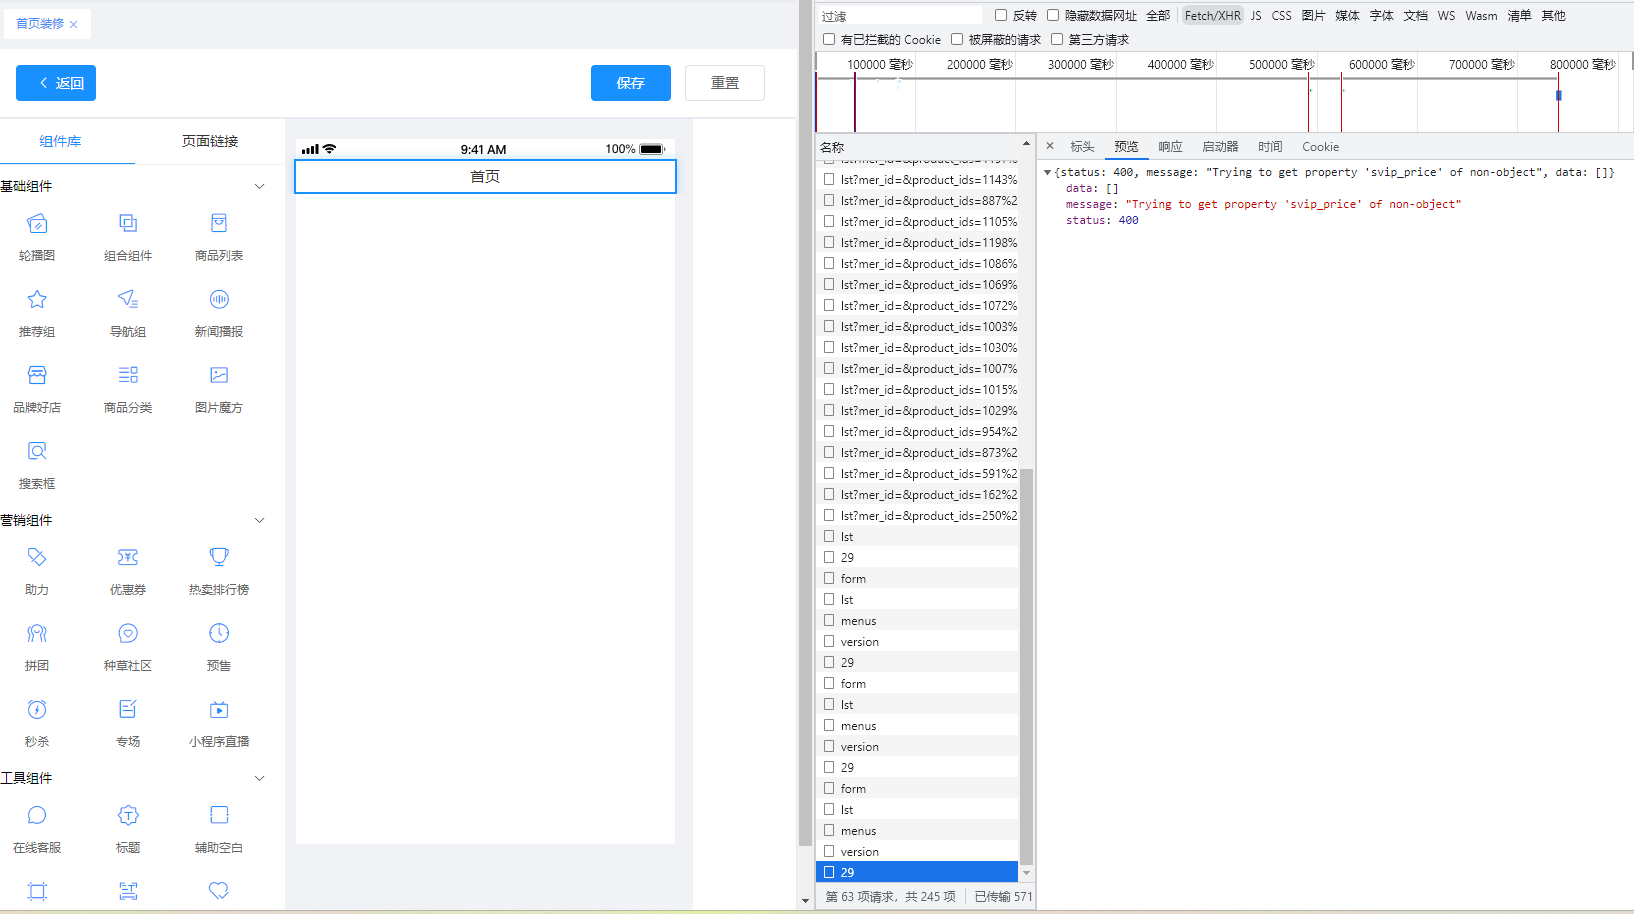The width and height of the screenshot is (1634, 914).
Task: Add the 热卖排行榜 trophy component
Action: [219, 571]
